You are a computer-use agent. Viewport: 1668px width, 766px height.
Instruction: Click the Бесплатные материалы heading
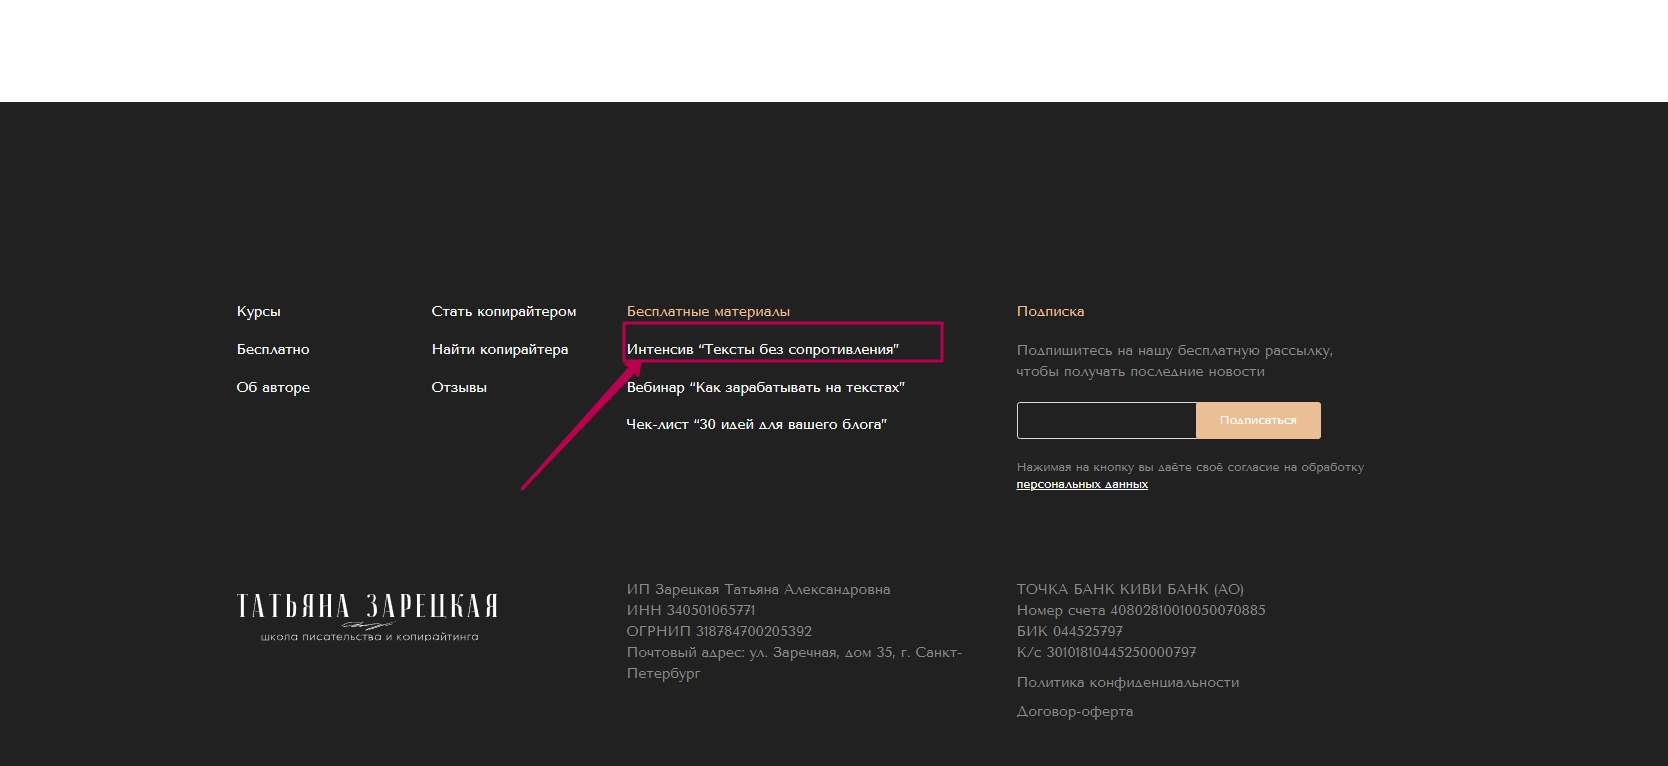pos(708,311)
